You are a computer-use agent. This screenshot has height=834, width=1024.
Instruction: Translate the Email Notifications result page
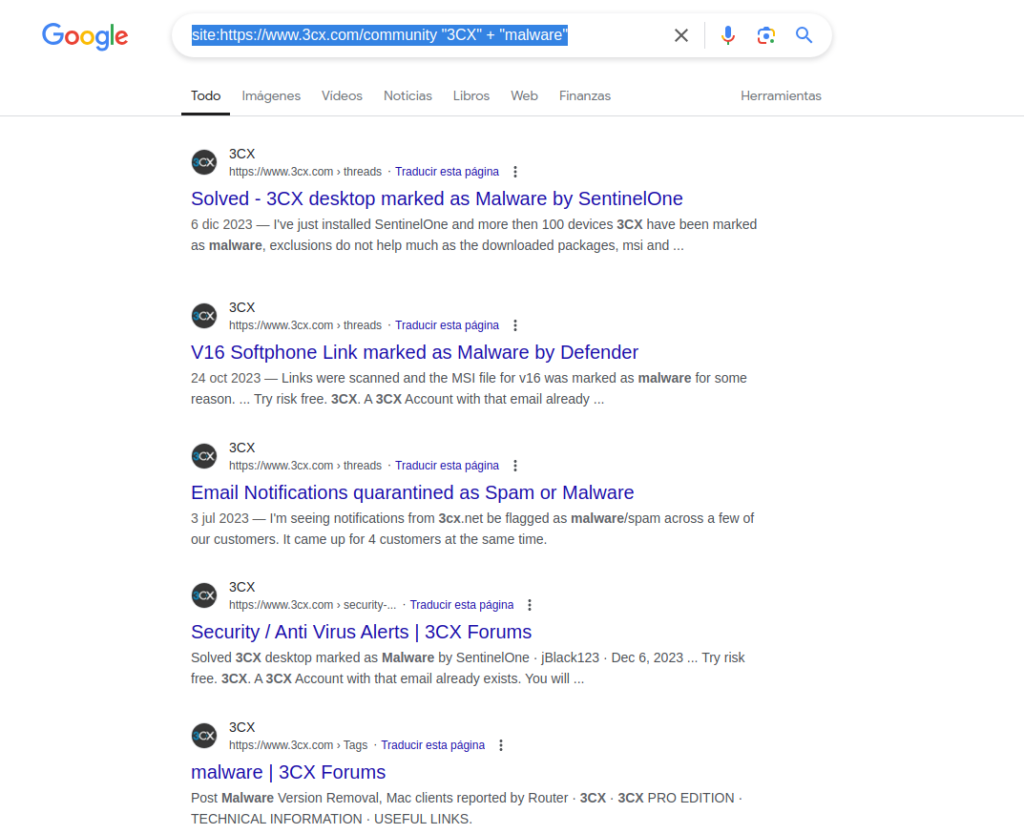pyautogui.click(x=446, y=465)
